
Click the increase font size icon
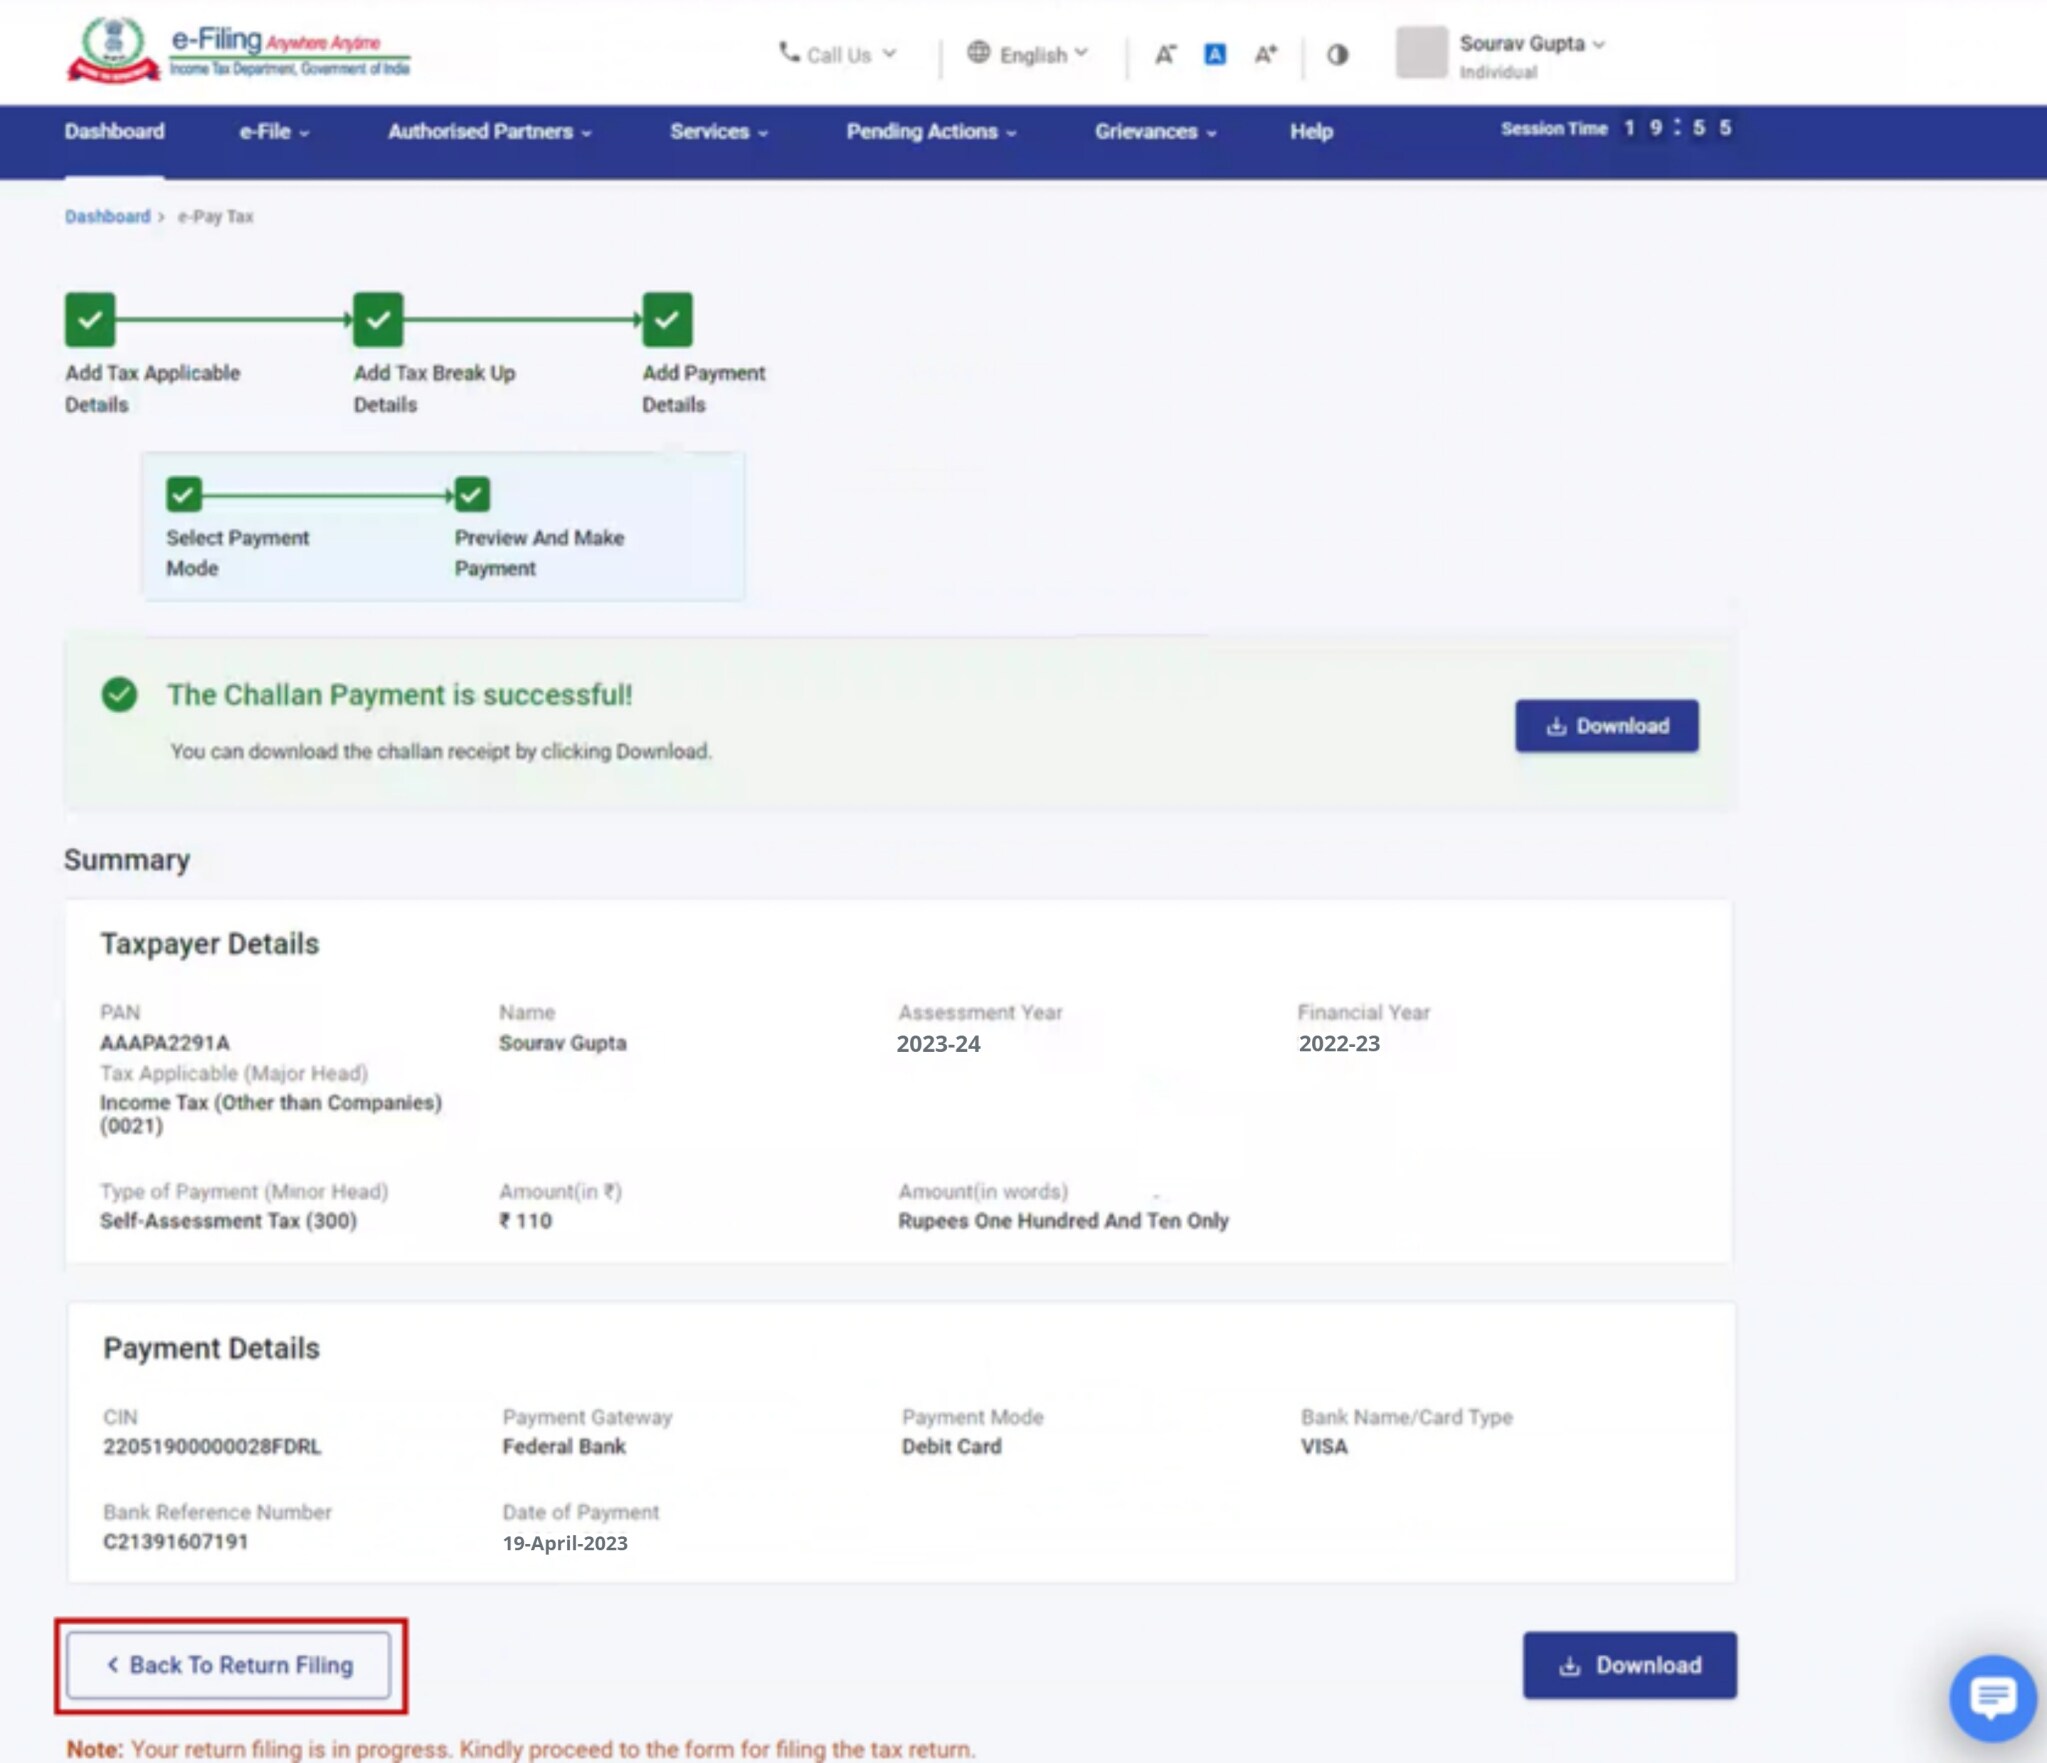tap(1265, 55)
